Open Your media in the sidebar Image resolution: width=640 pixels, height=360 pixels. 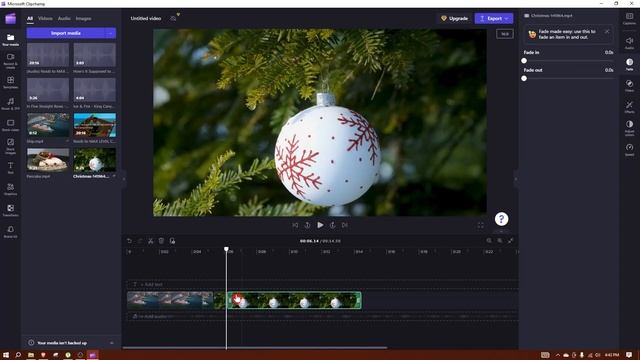11,40
